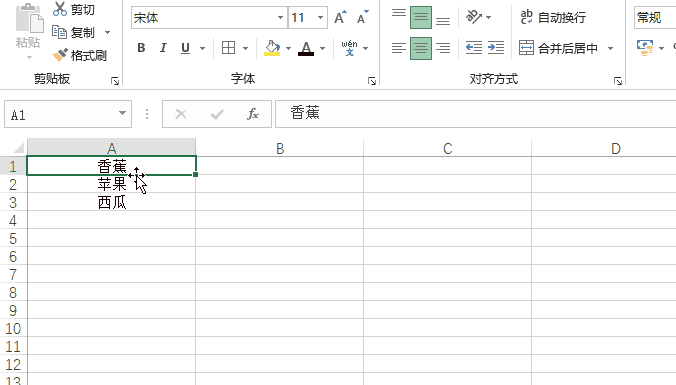Open the font size dropdown showing 11
This screenshot has width=676, height=385.
point(320,18)
